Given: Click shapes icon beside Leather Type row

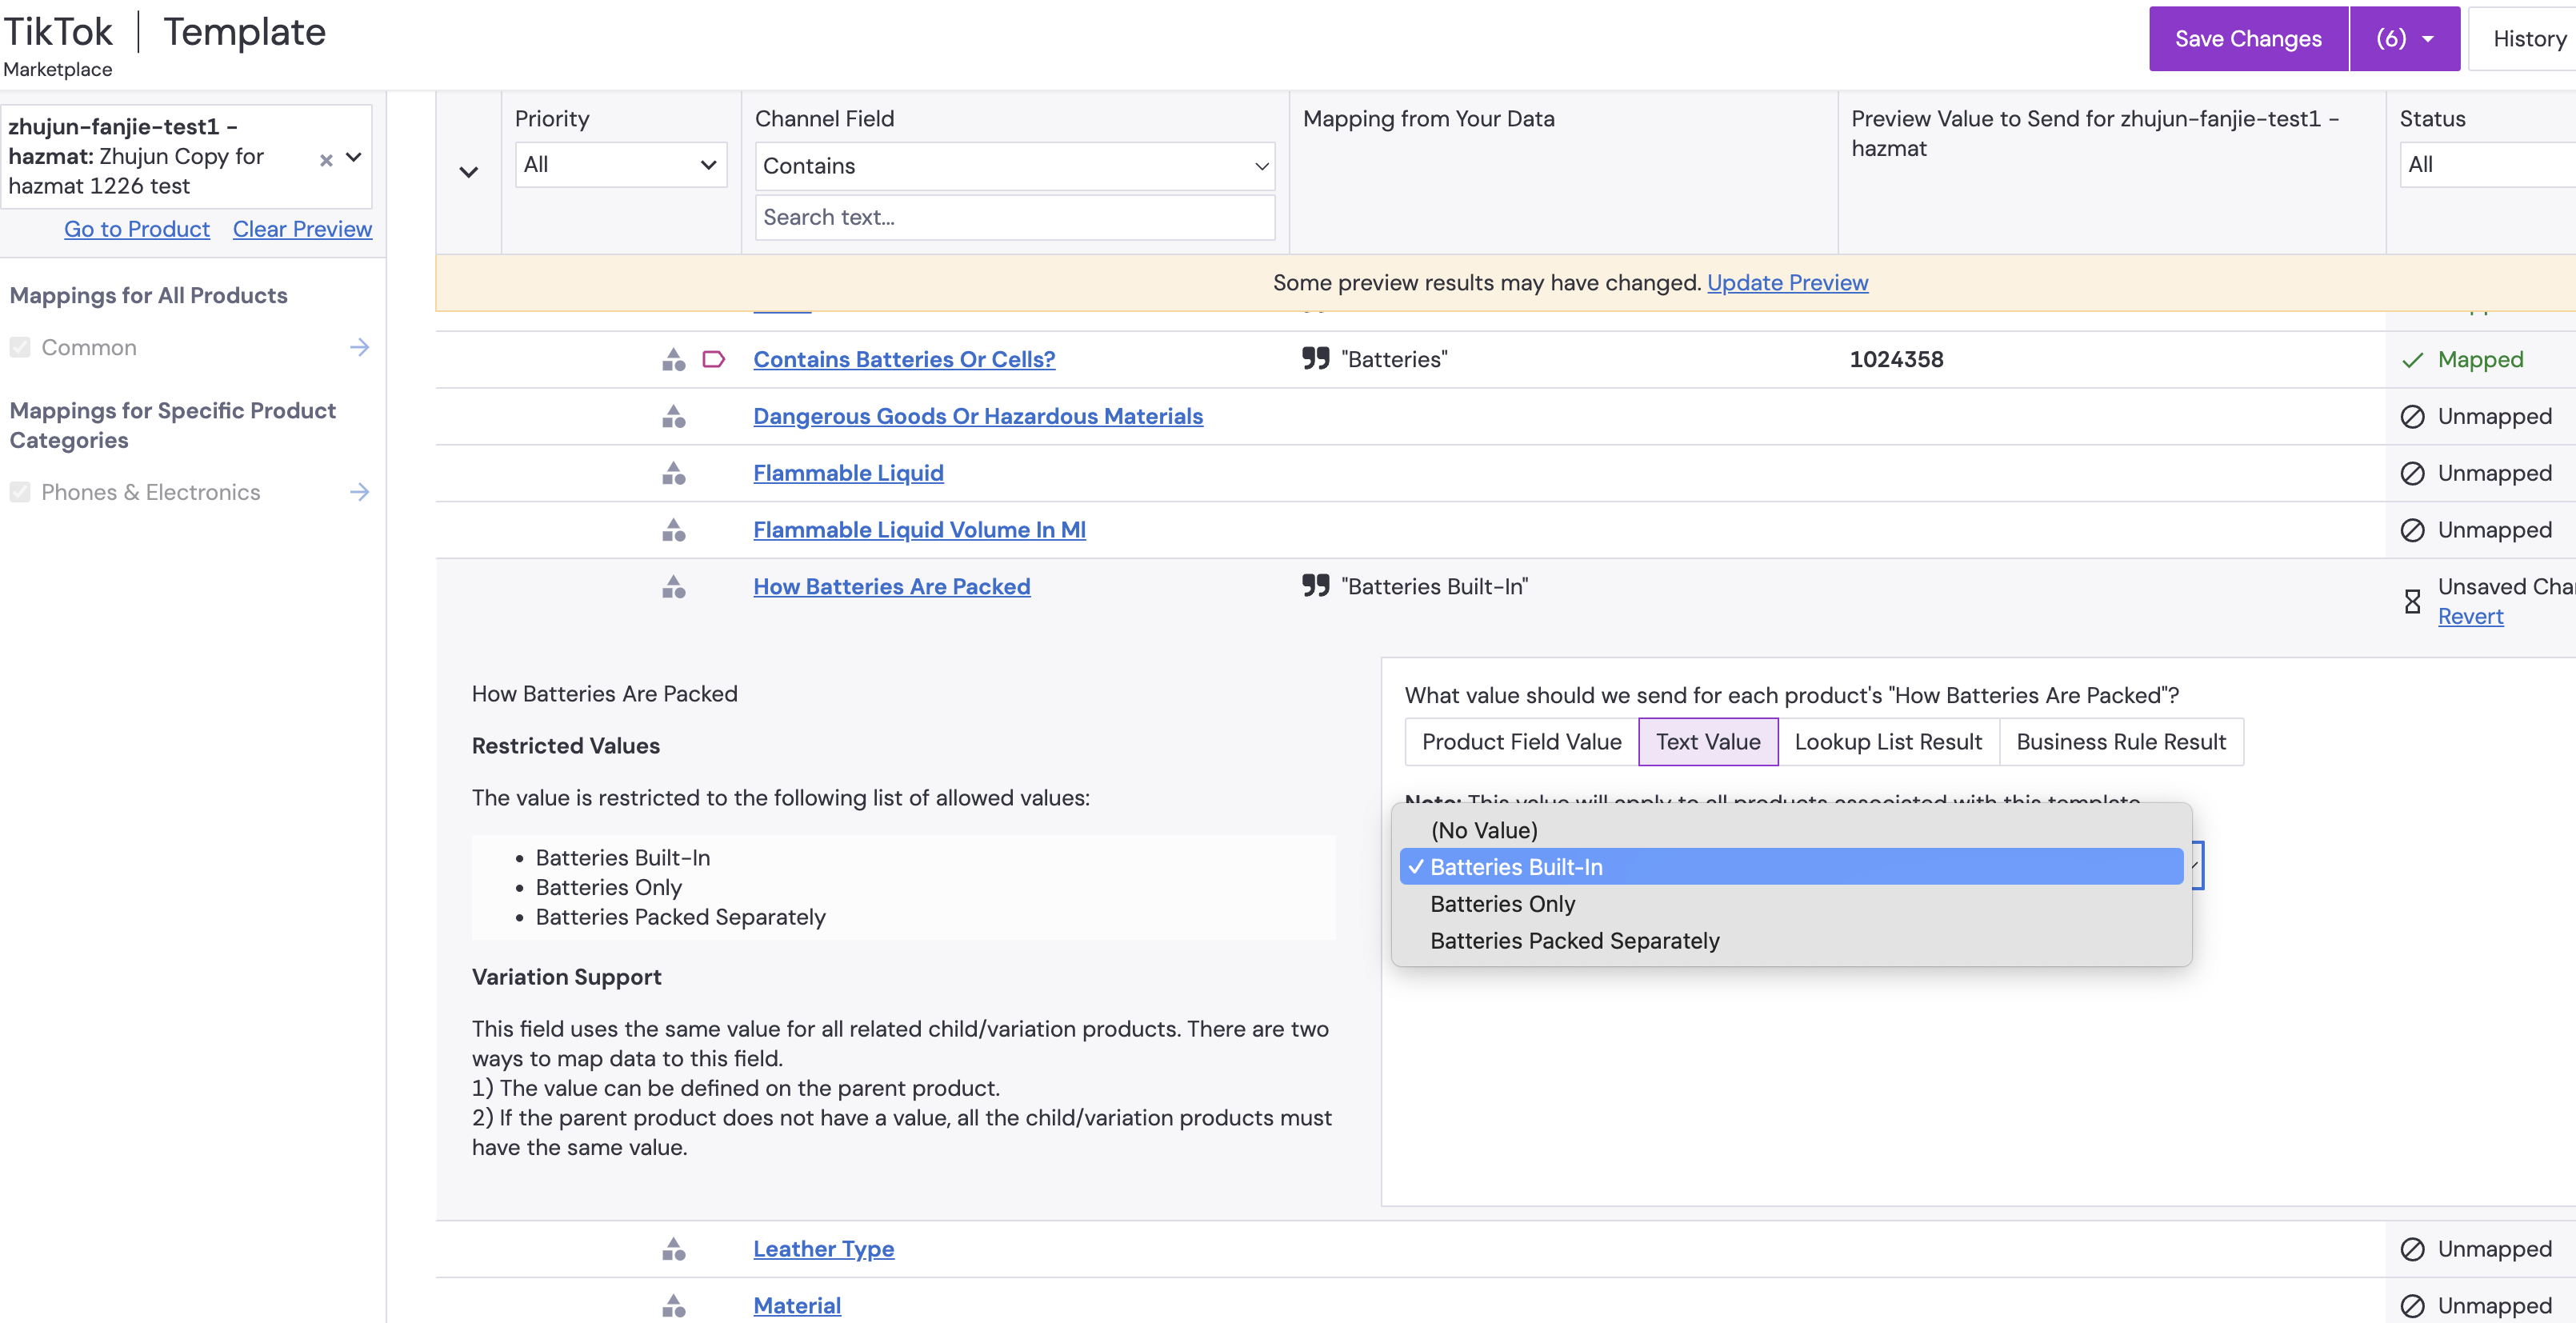Looking at the screenshot, I should [674, 1249].
